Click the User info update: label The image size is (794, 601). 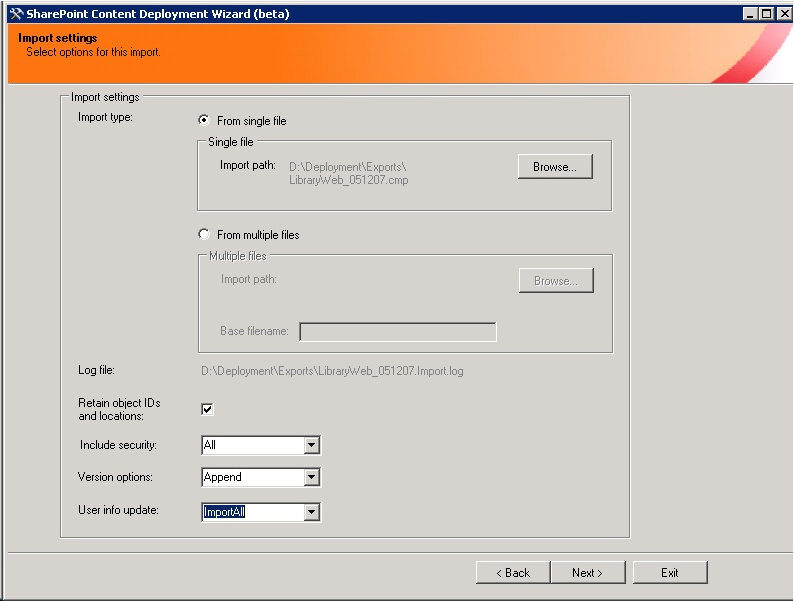click(118, 510)
